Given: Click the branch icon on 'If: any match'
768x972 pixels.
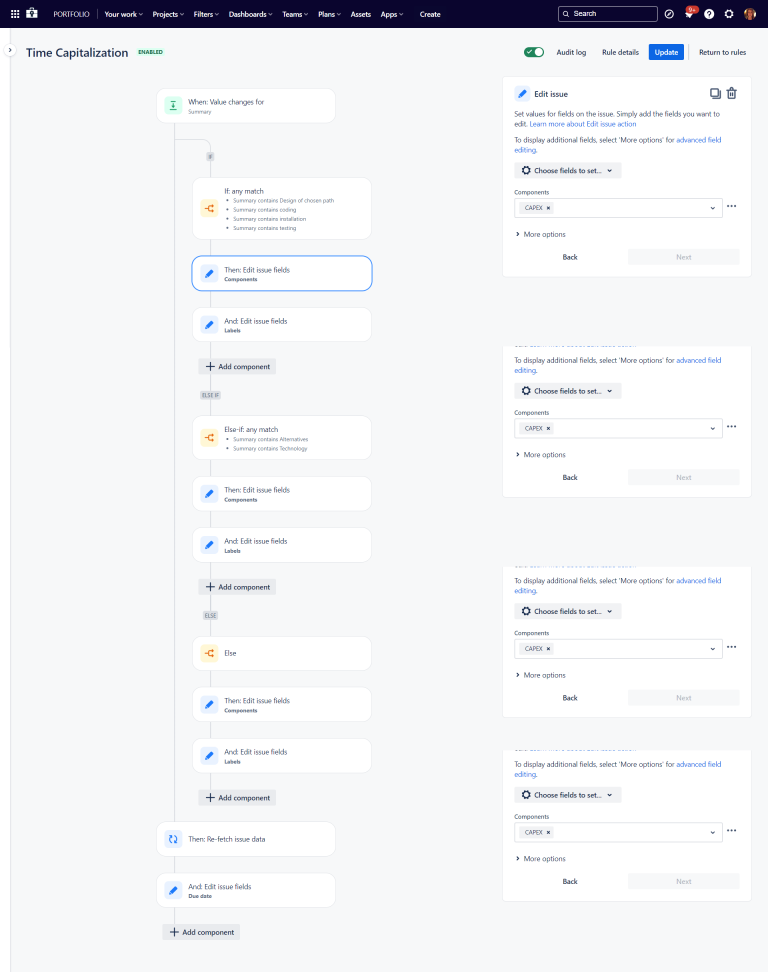Looking at the screenshot, I should pyautogui.click(x=208, y=208).
